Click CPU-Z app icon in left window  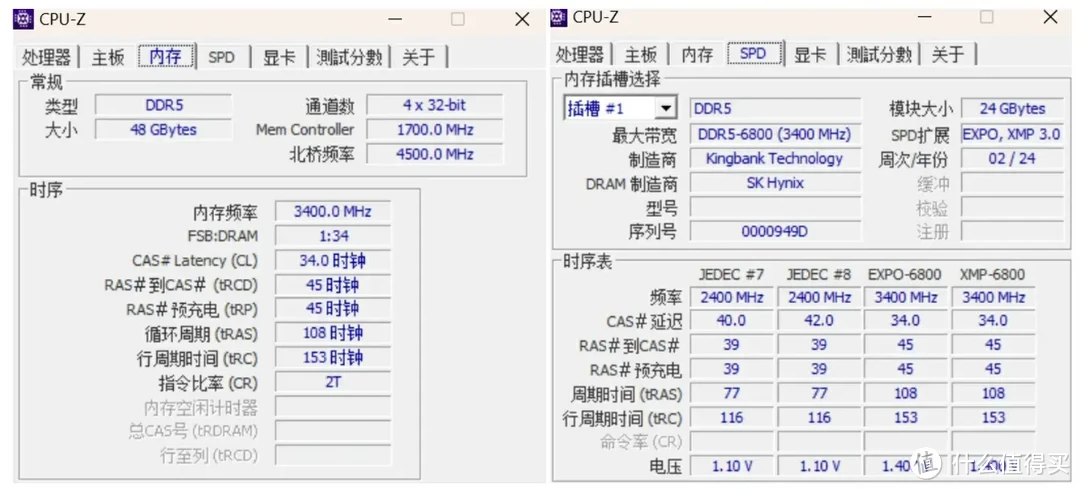(x=23, y=19)
